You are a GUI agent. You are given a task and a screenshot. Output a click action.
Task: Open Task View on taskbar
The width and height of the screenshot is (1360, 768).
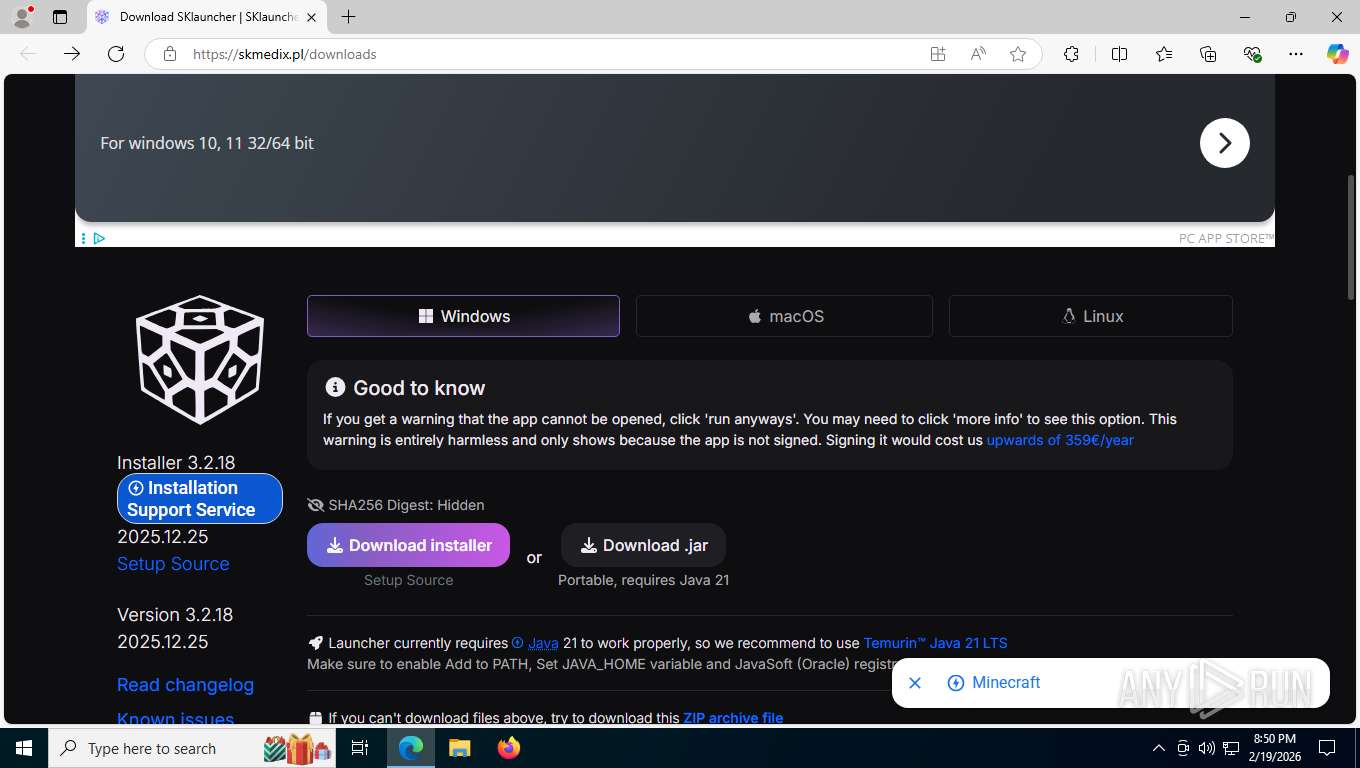click(x=360, y=748)
